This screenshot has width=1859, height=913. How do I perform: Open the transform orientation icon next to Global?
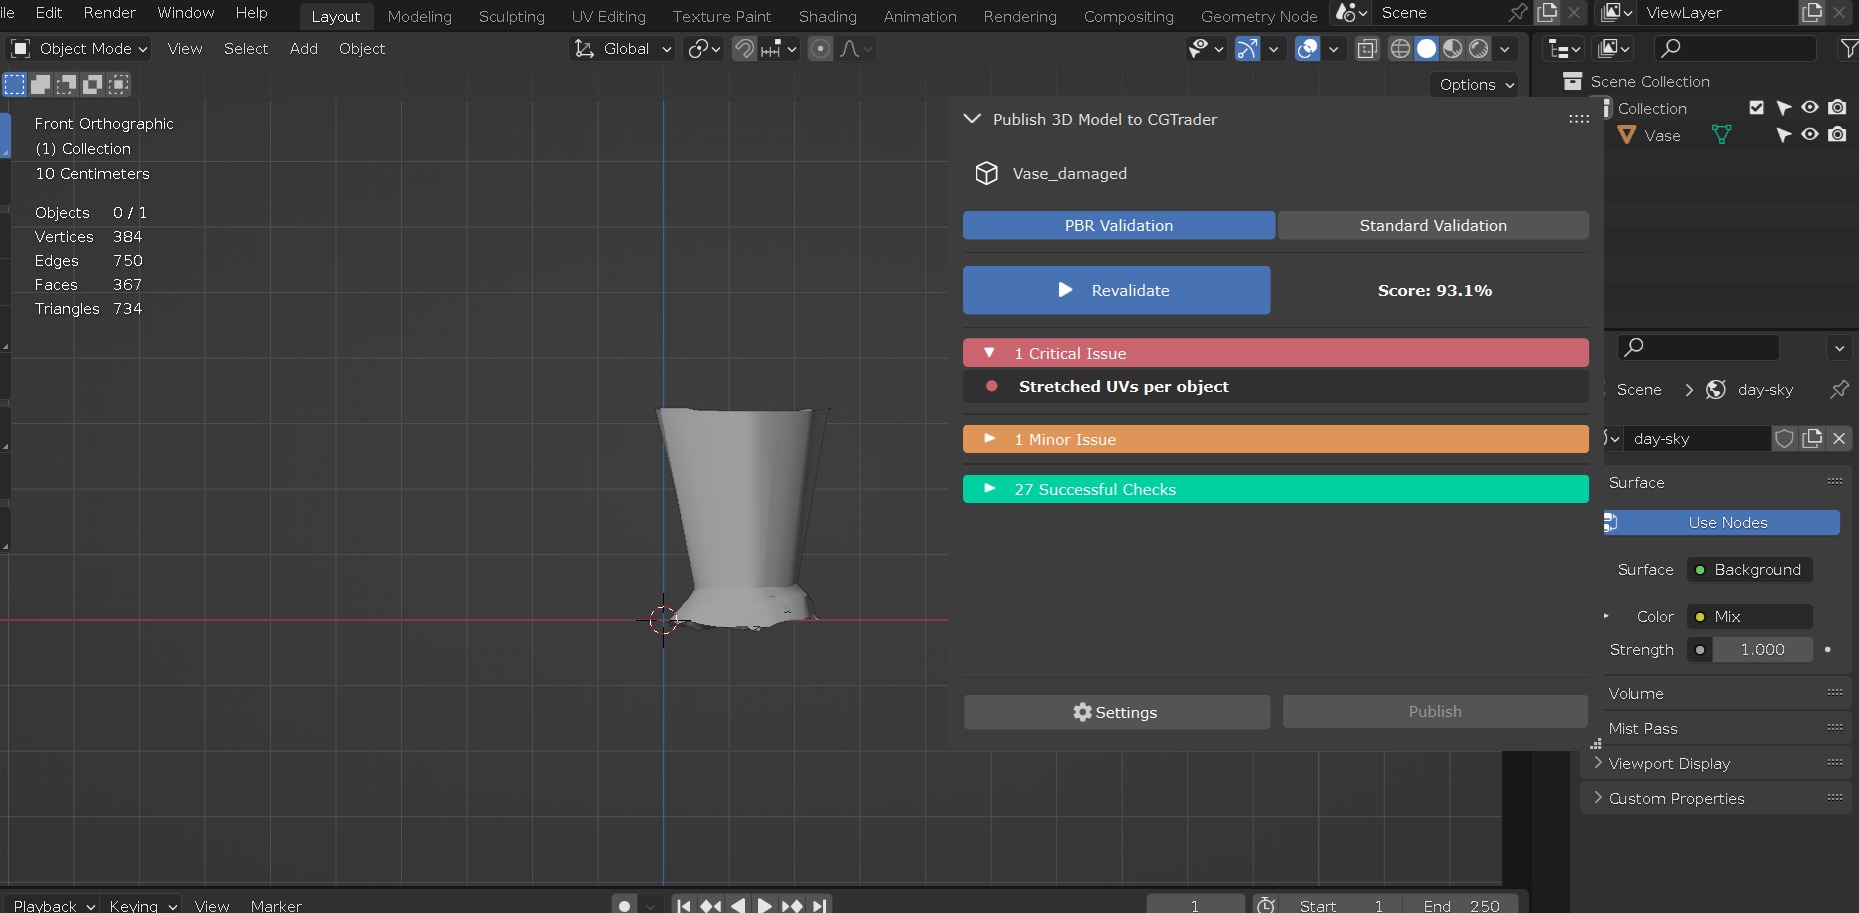pyautogui.click(x=584, y=48)
